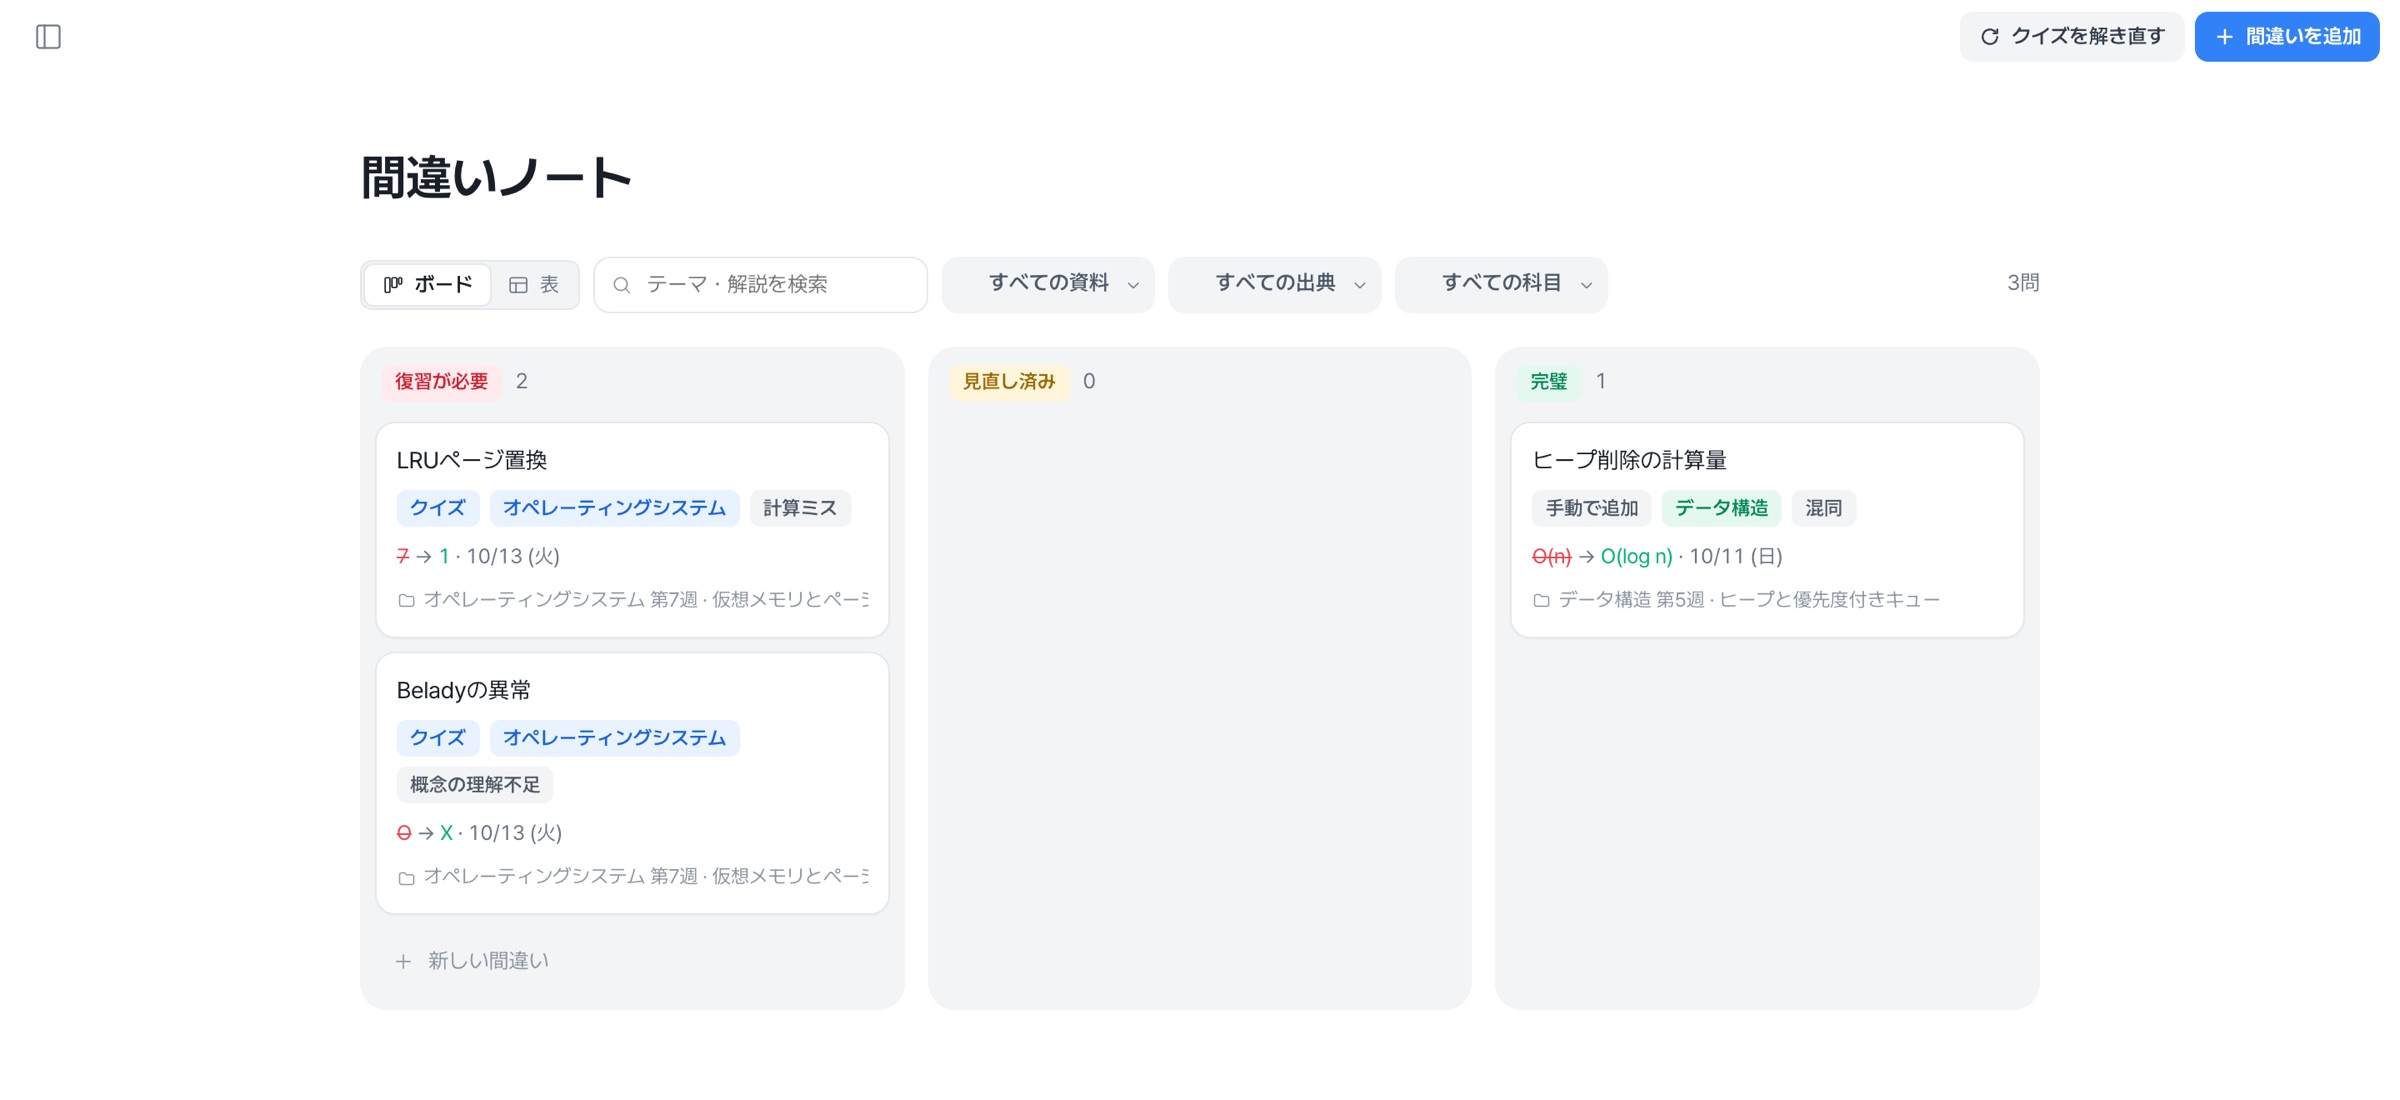Click the データ構造 tag
This screenshot has width=2400, height=1100.
tap(1721, 508)
